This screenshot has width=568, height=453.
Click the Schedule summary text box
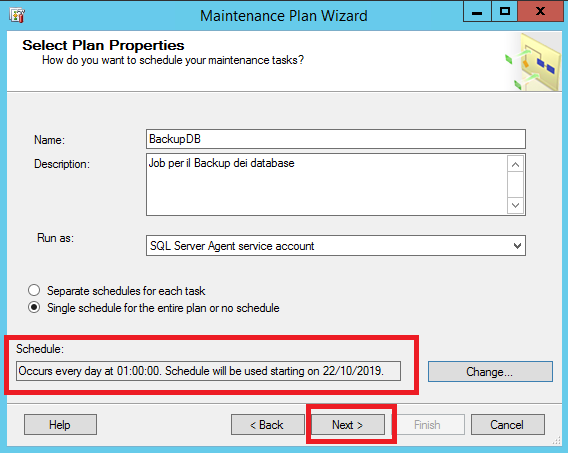click(x=208, y=371)
